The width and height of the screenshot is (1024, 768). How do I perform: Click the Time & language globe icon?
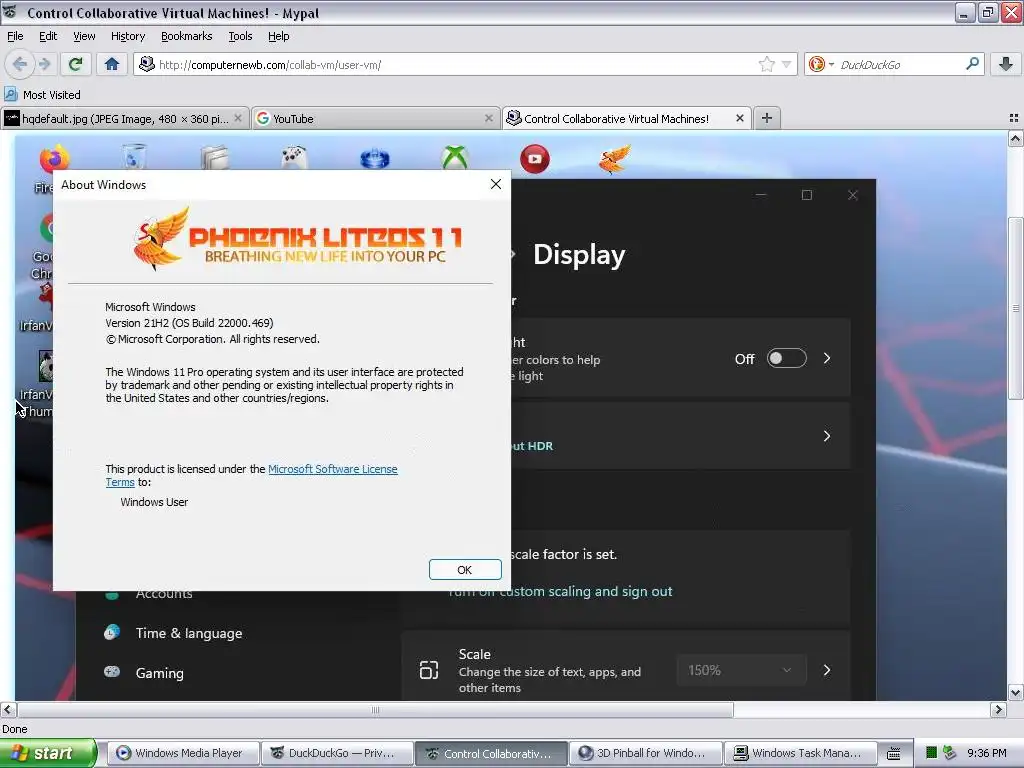(x=112, y=632)
